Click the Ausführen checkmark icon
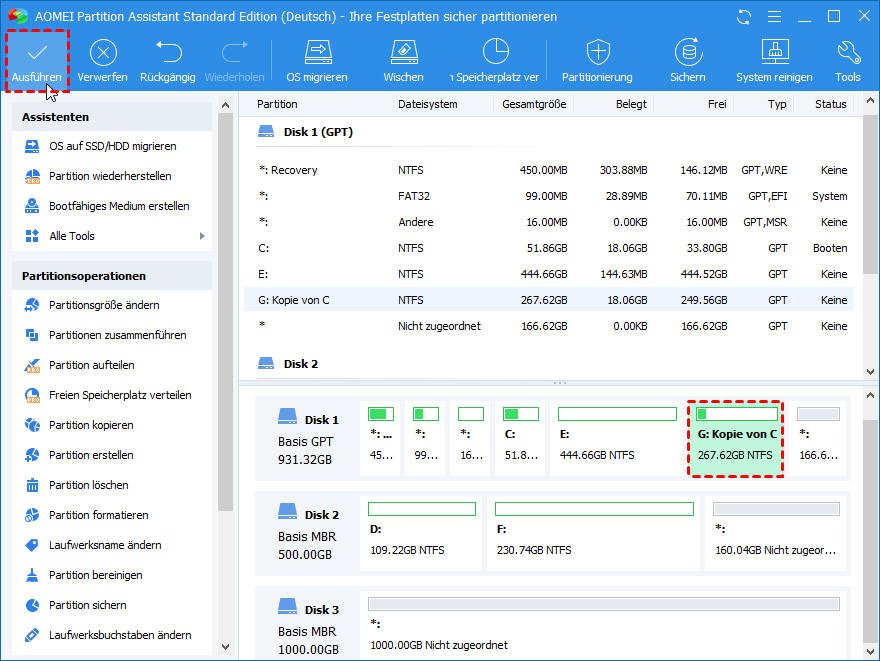The height and width of the screenshot is (661, 880). click(x=37, y=53)
